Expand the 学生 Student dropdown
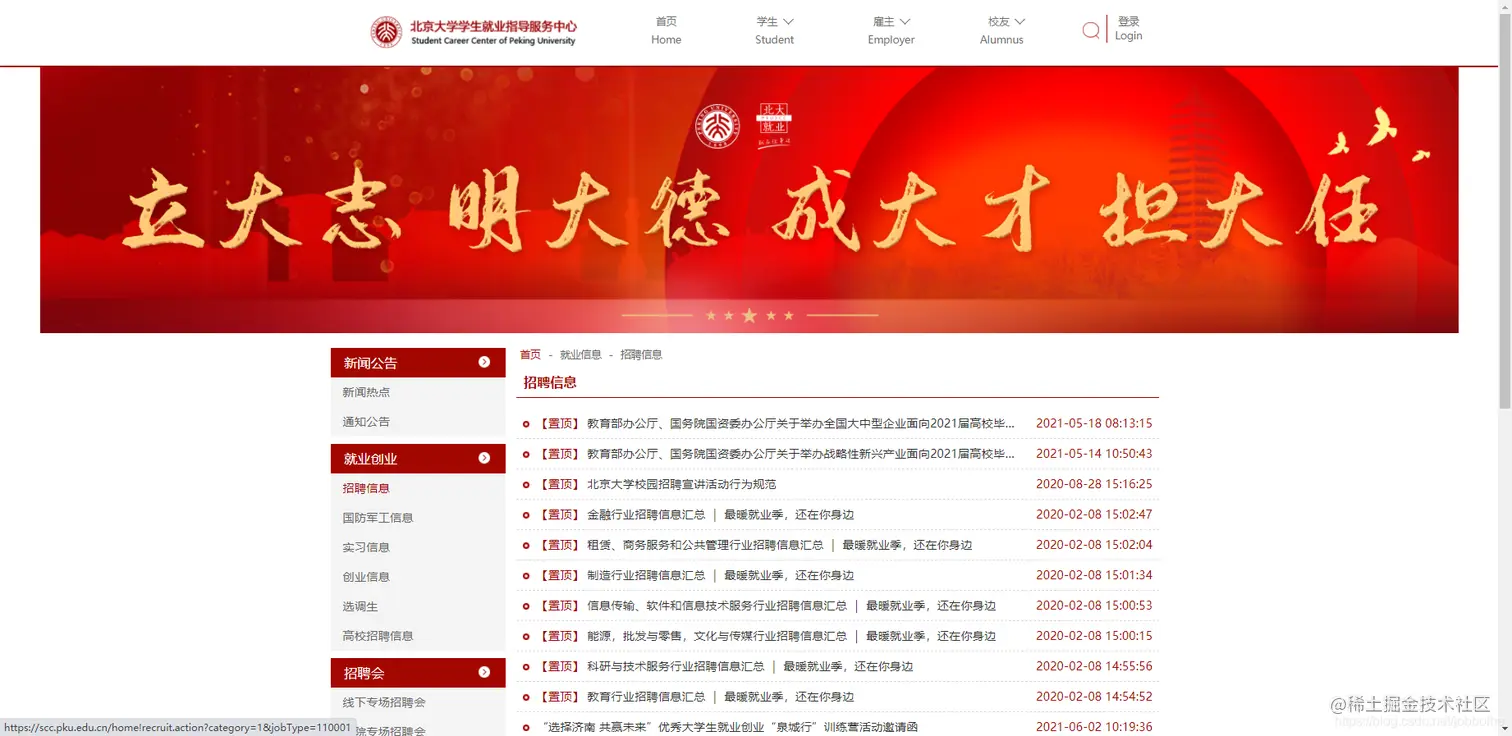The width and height of the screenshot is (1512, 736). coord(774,30)
